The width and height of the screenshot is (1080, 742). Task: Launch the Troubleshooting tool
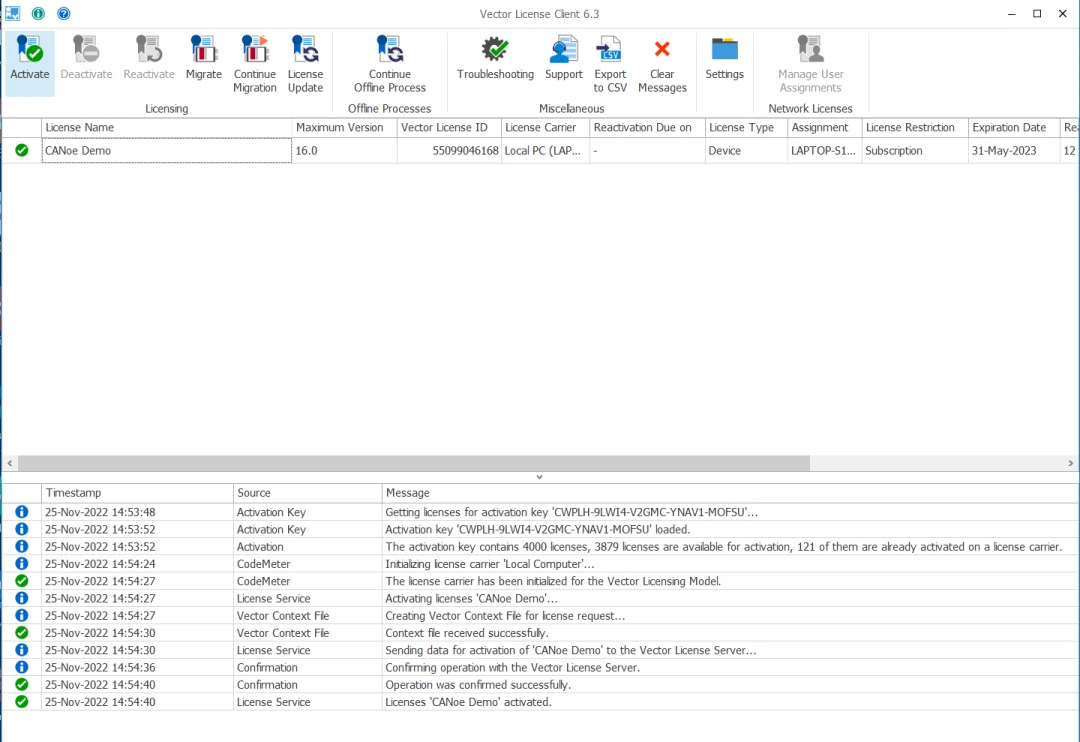(495, 58)
